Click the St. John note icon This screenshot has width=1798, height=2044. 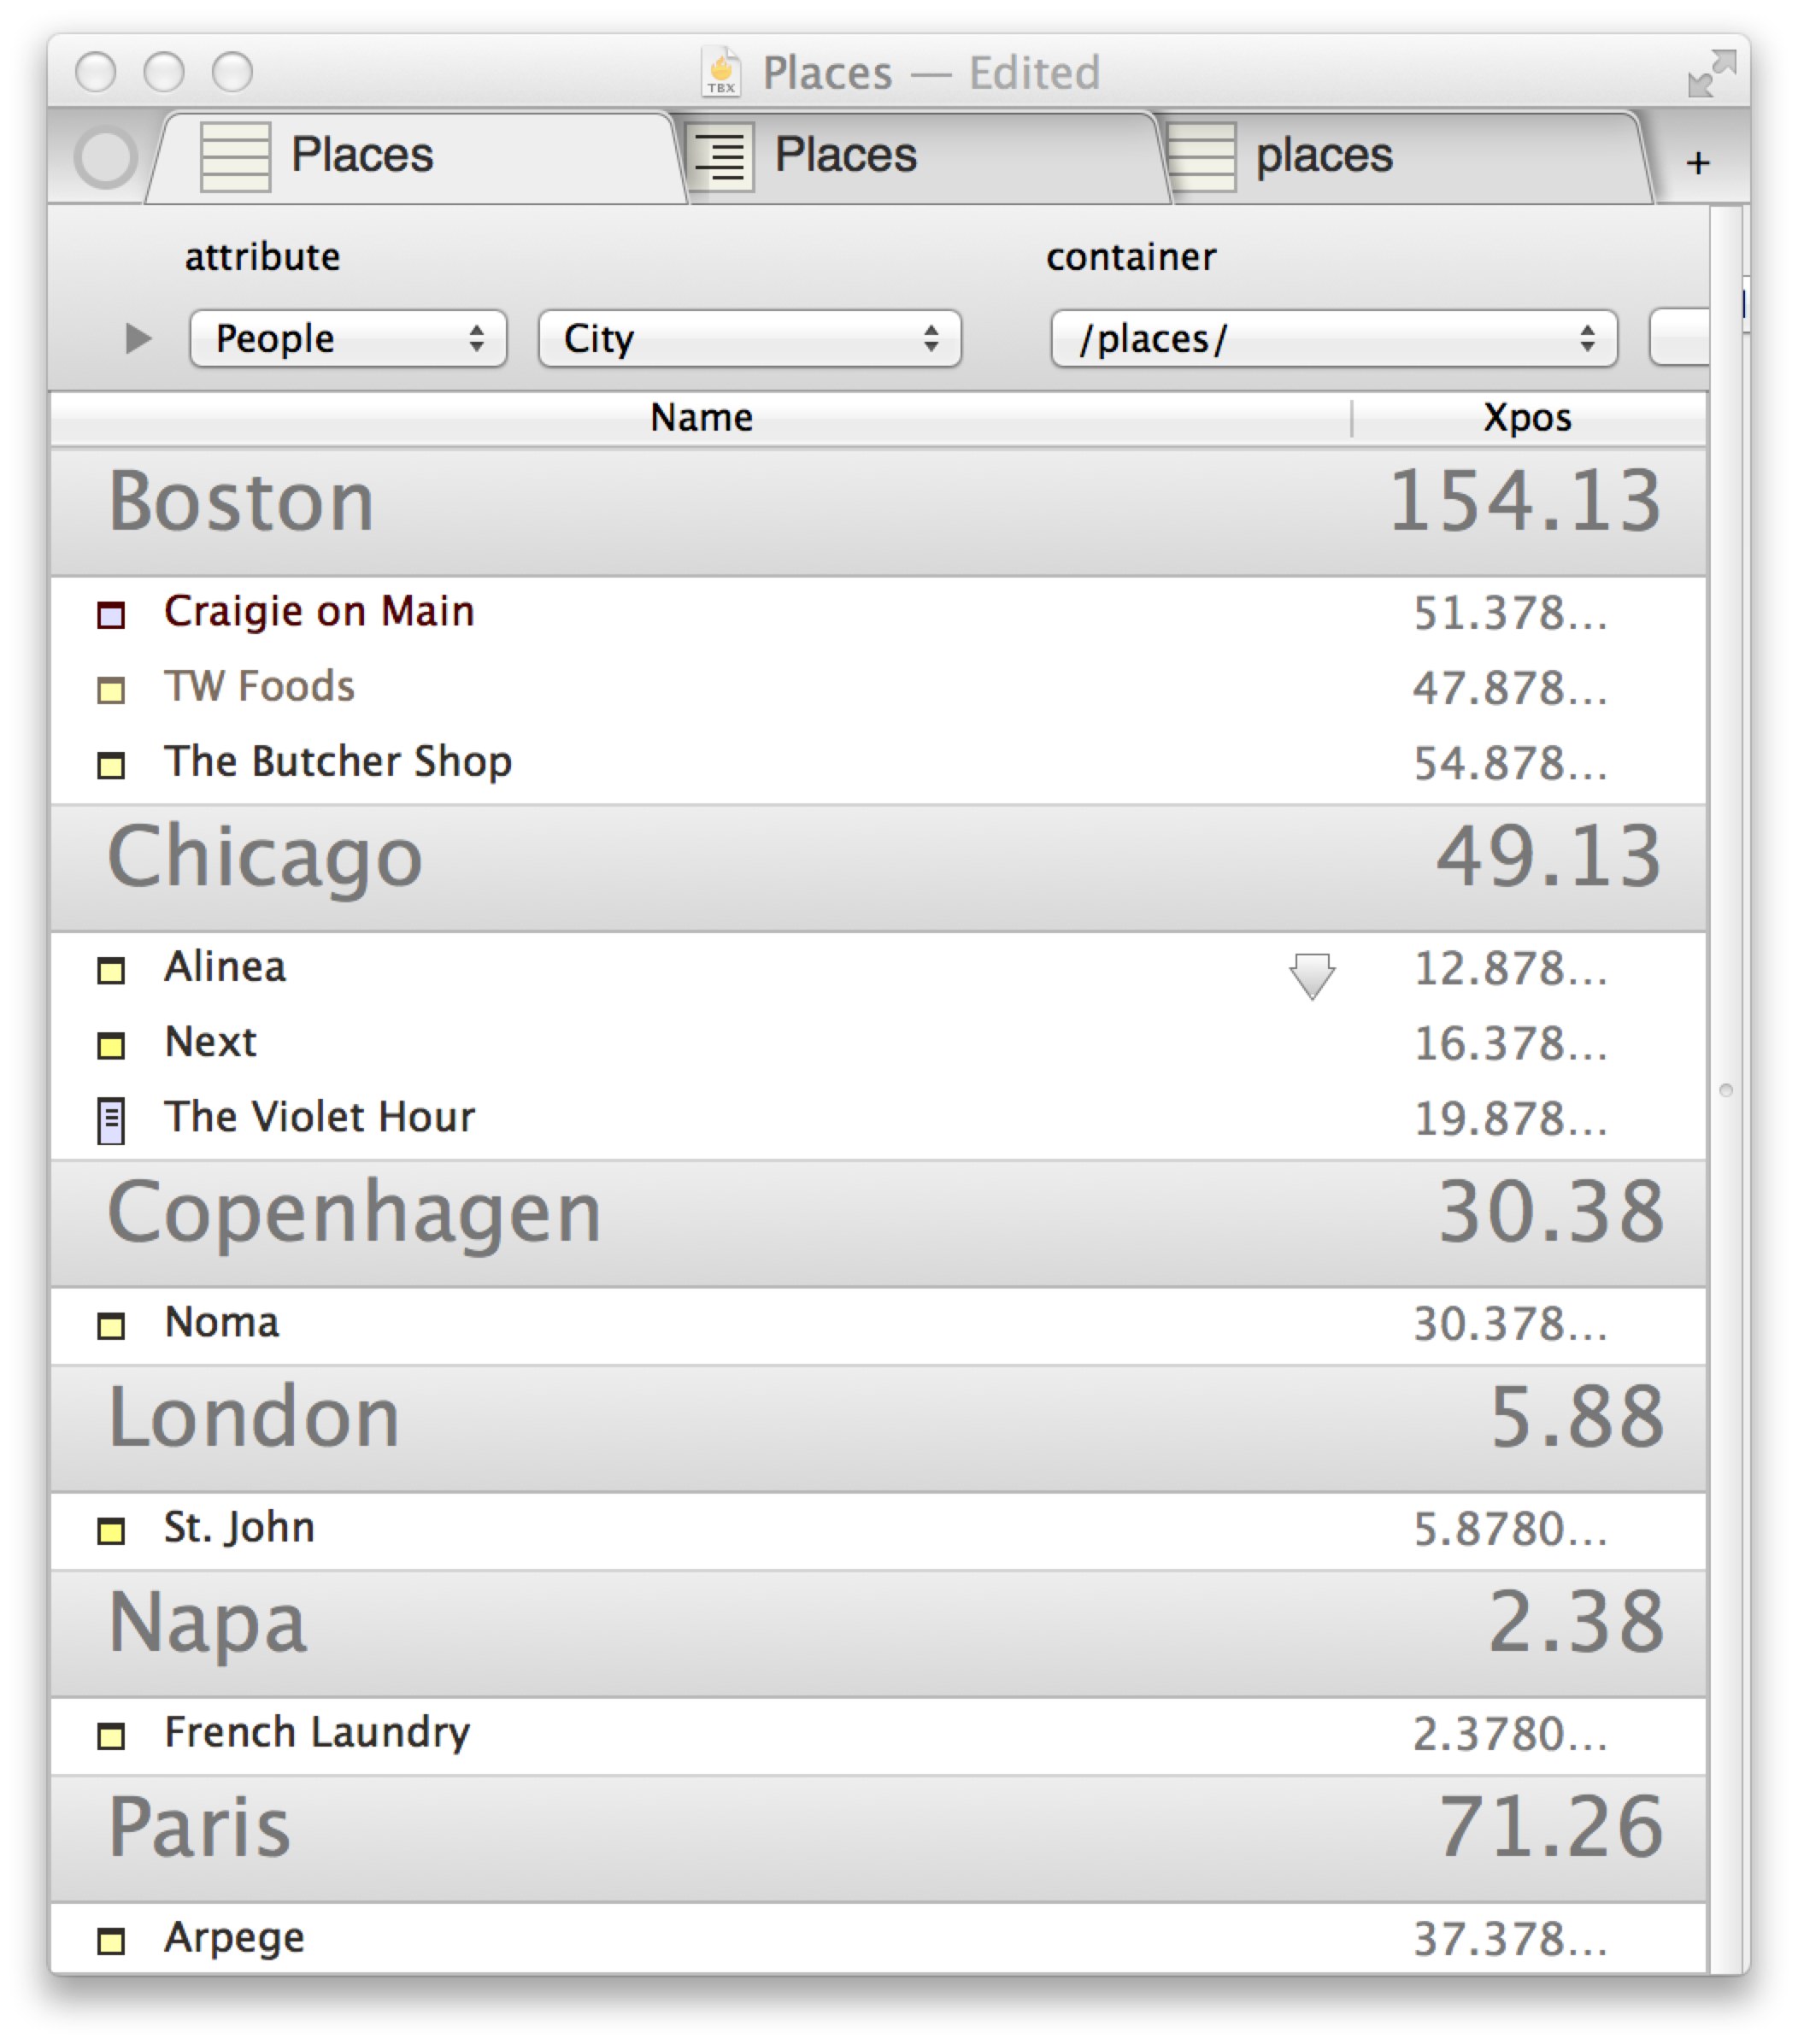click(111, 1530)
